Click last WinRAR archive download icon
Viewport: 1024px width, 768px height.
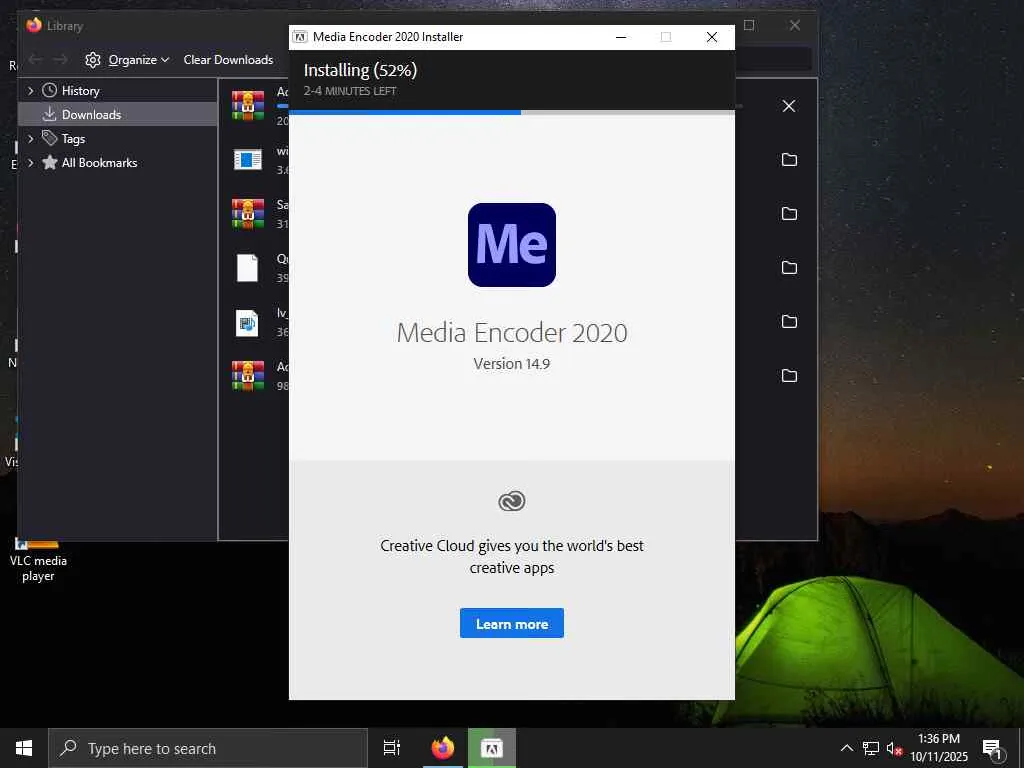(248, 376)
